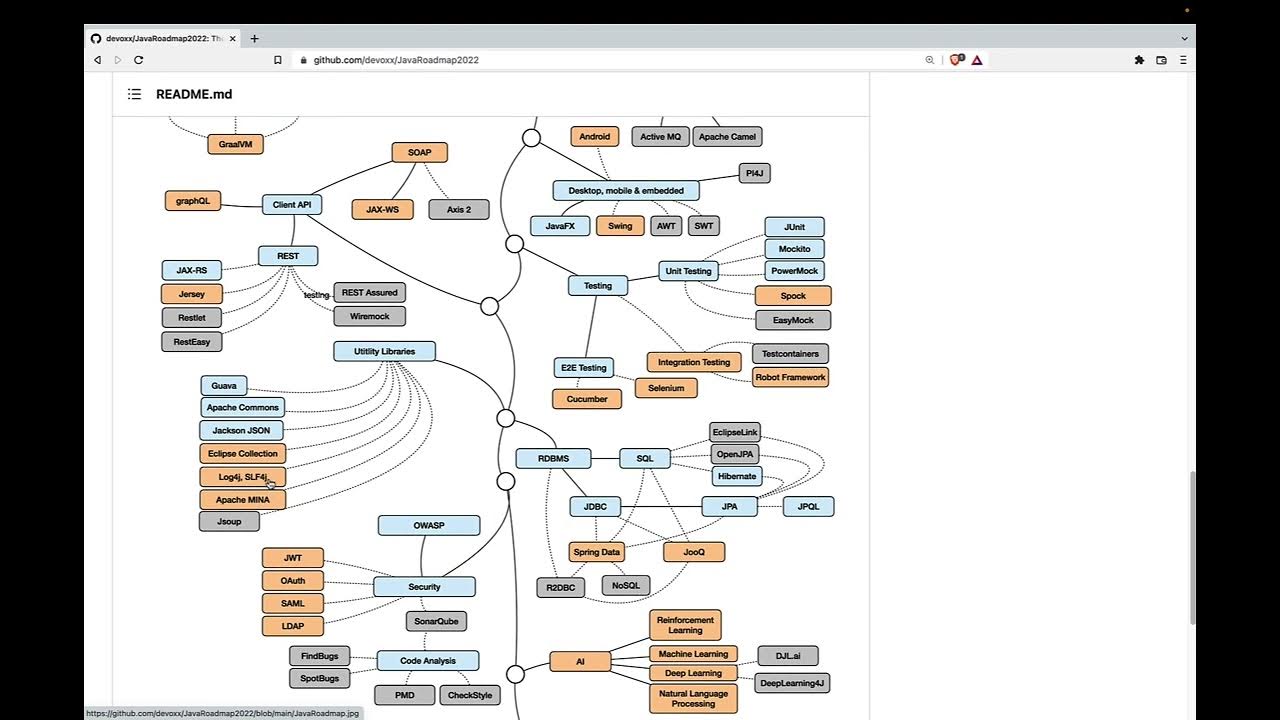Click the DeepLearning4J node
This screenshot has width=1280, height=720.
[x=794, y=683]
